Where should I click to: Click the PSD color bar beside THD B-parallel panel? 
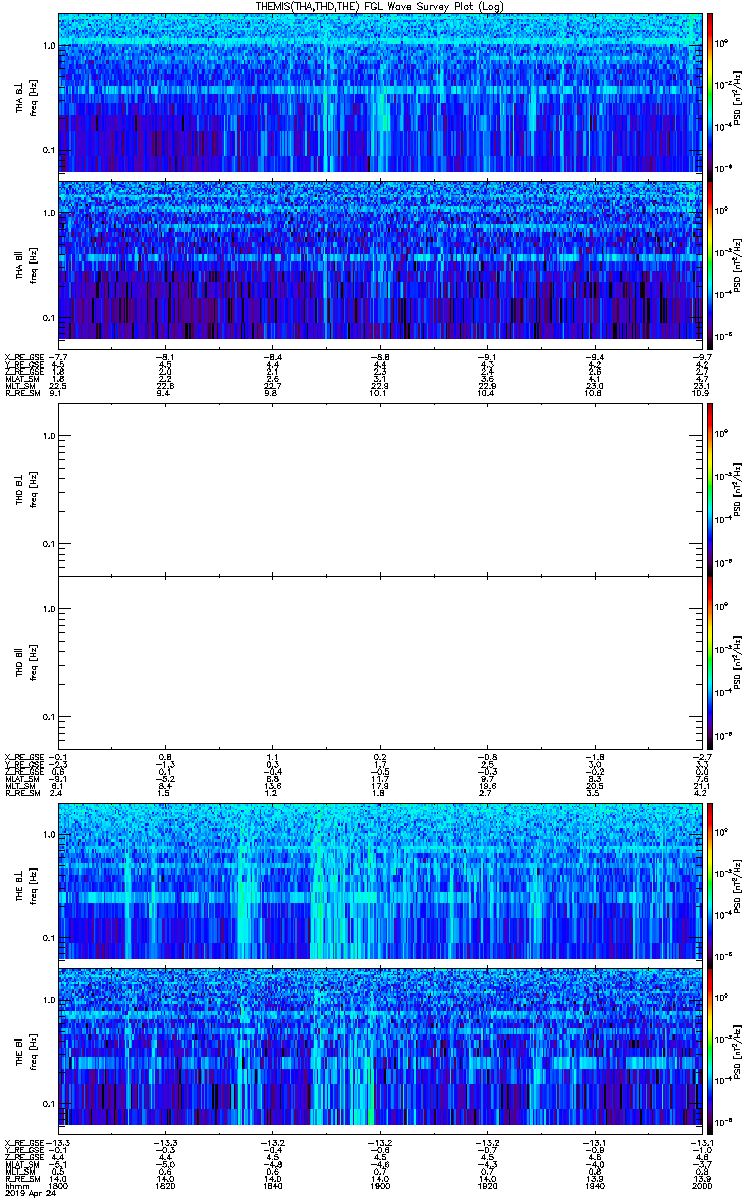[x=710, y=662]
